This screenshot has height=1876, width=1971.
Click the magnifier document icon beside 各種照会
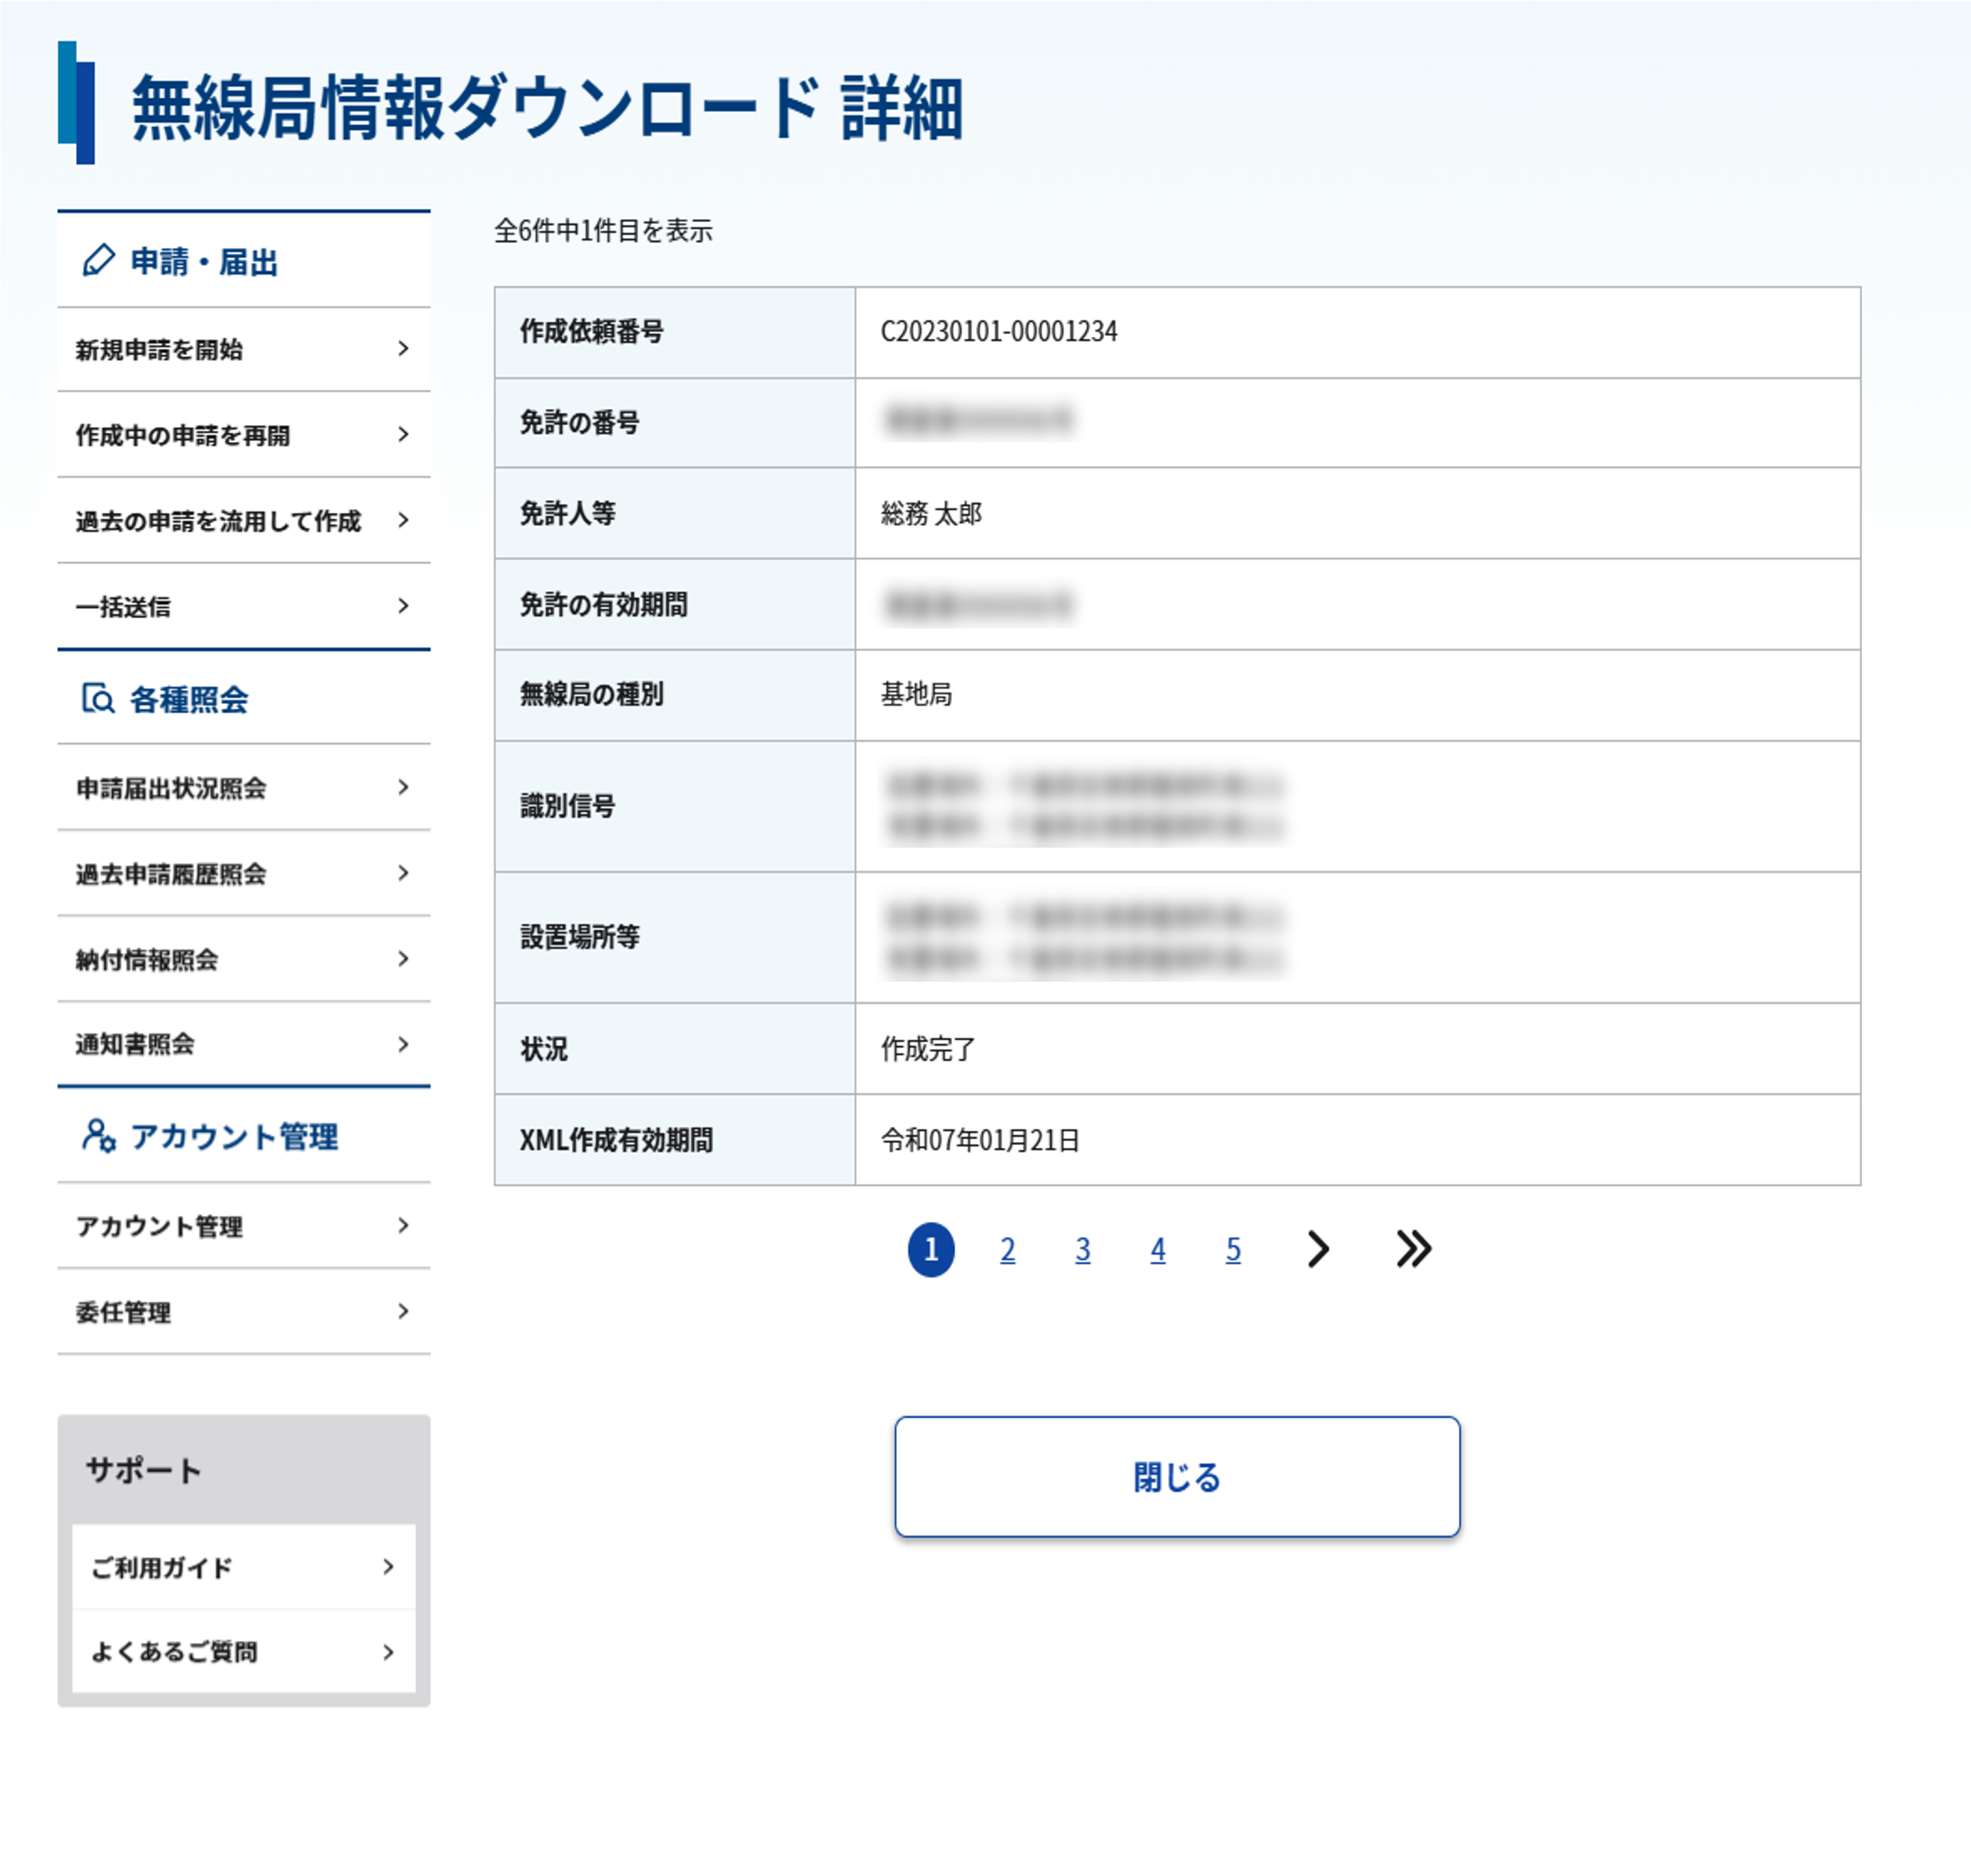(98, 698)
